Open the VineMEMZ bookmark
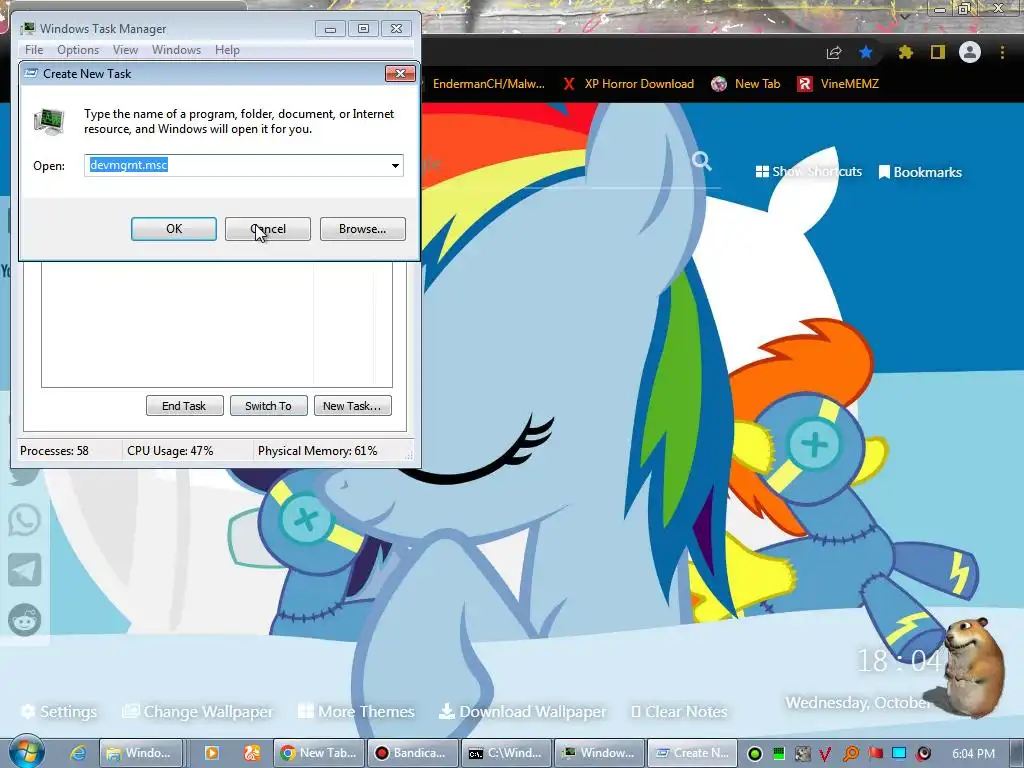This screenshot has width=1024, height=768. click(839, 84)
